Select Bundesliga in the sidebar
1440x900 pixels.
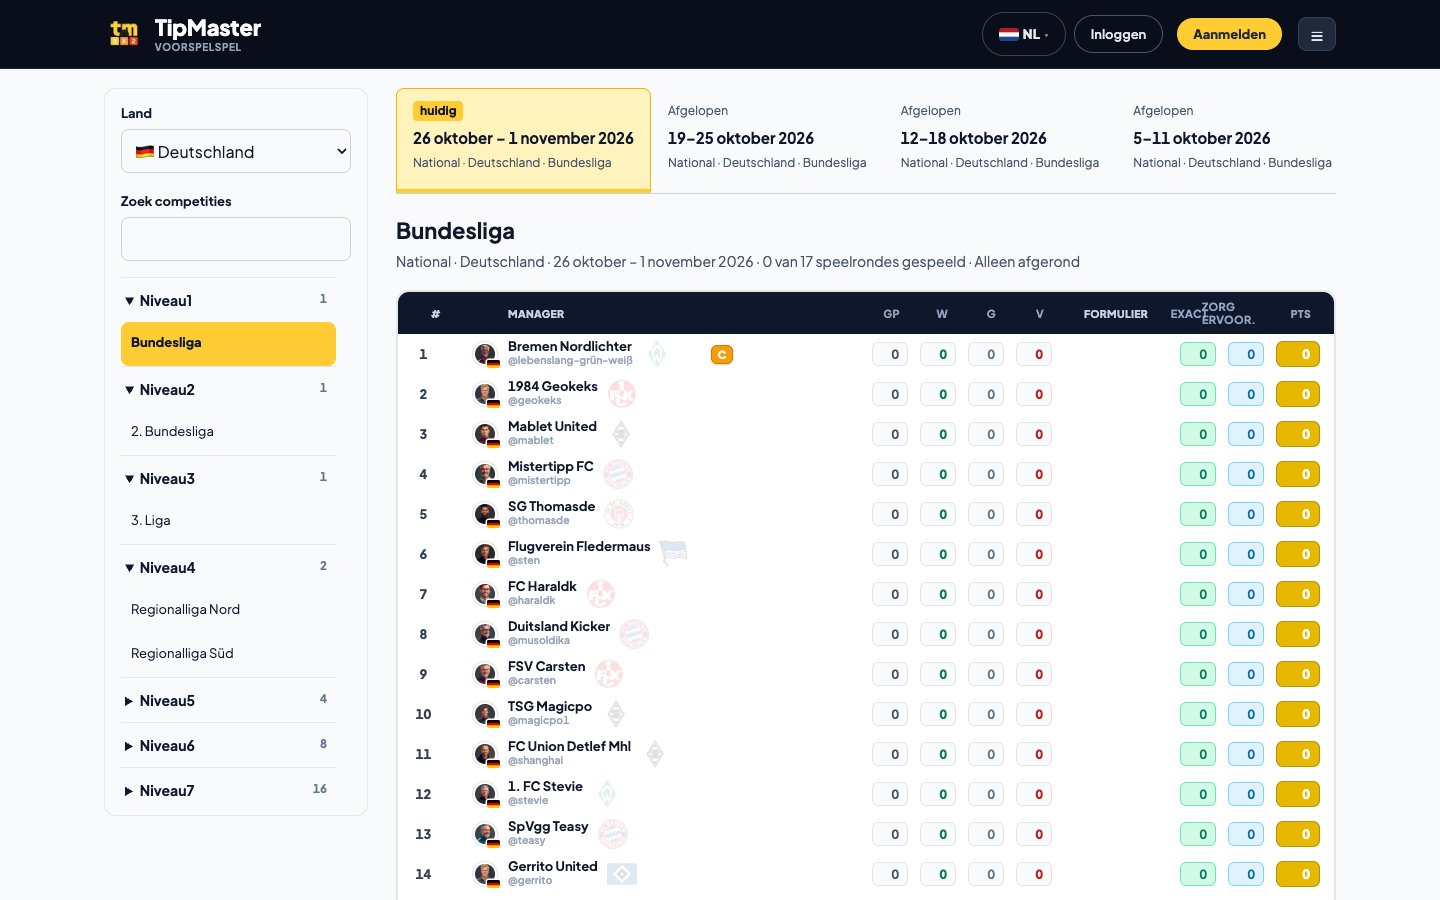pos(228,343)
